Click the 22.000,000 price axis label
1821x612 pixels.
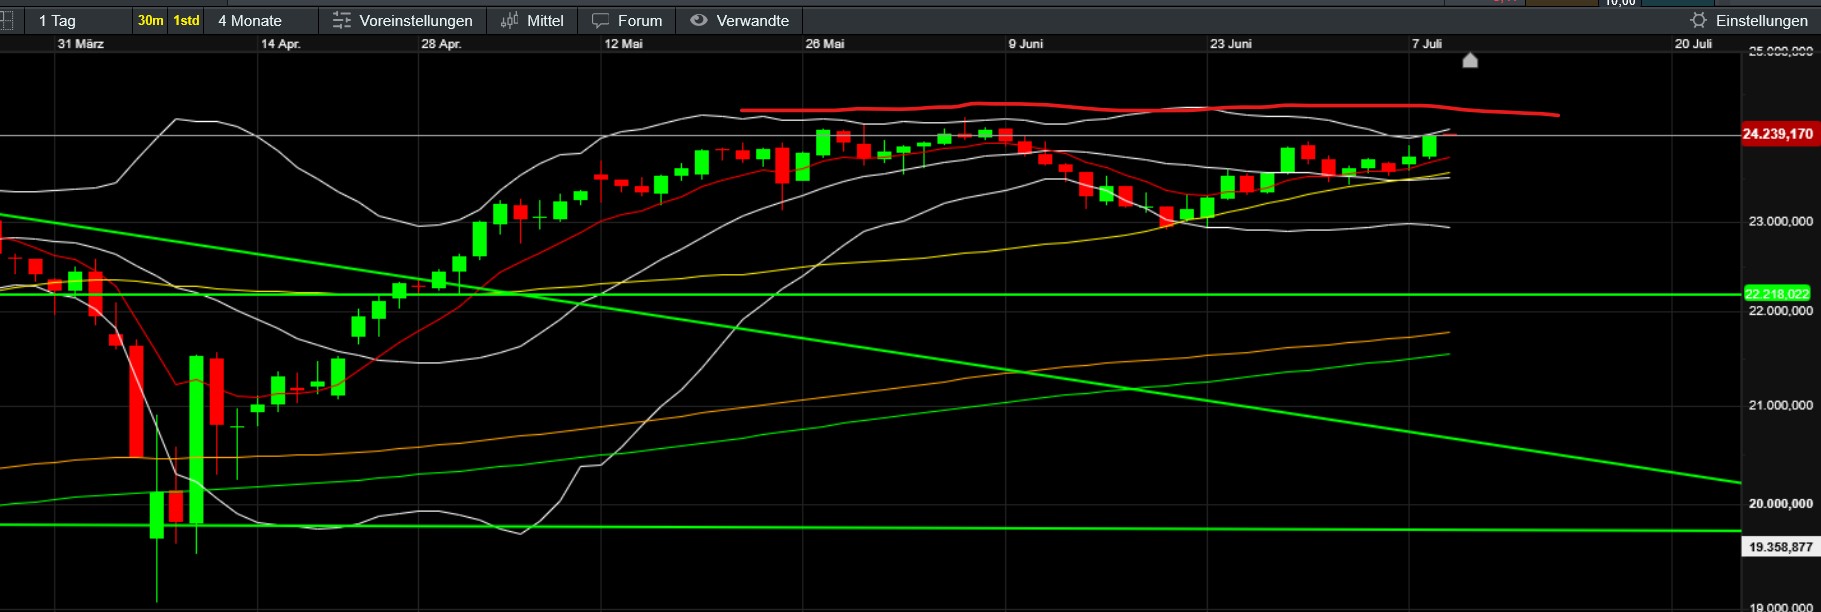point(1781,311)
